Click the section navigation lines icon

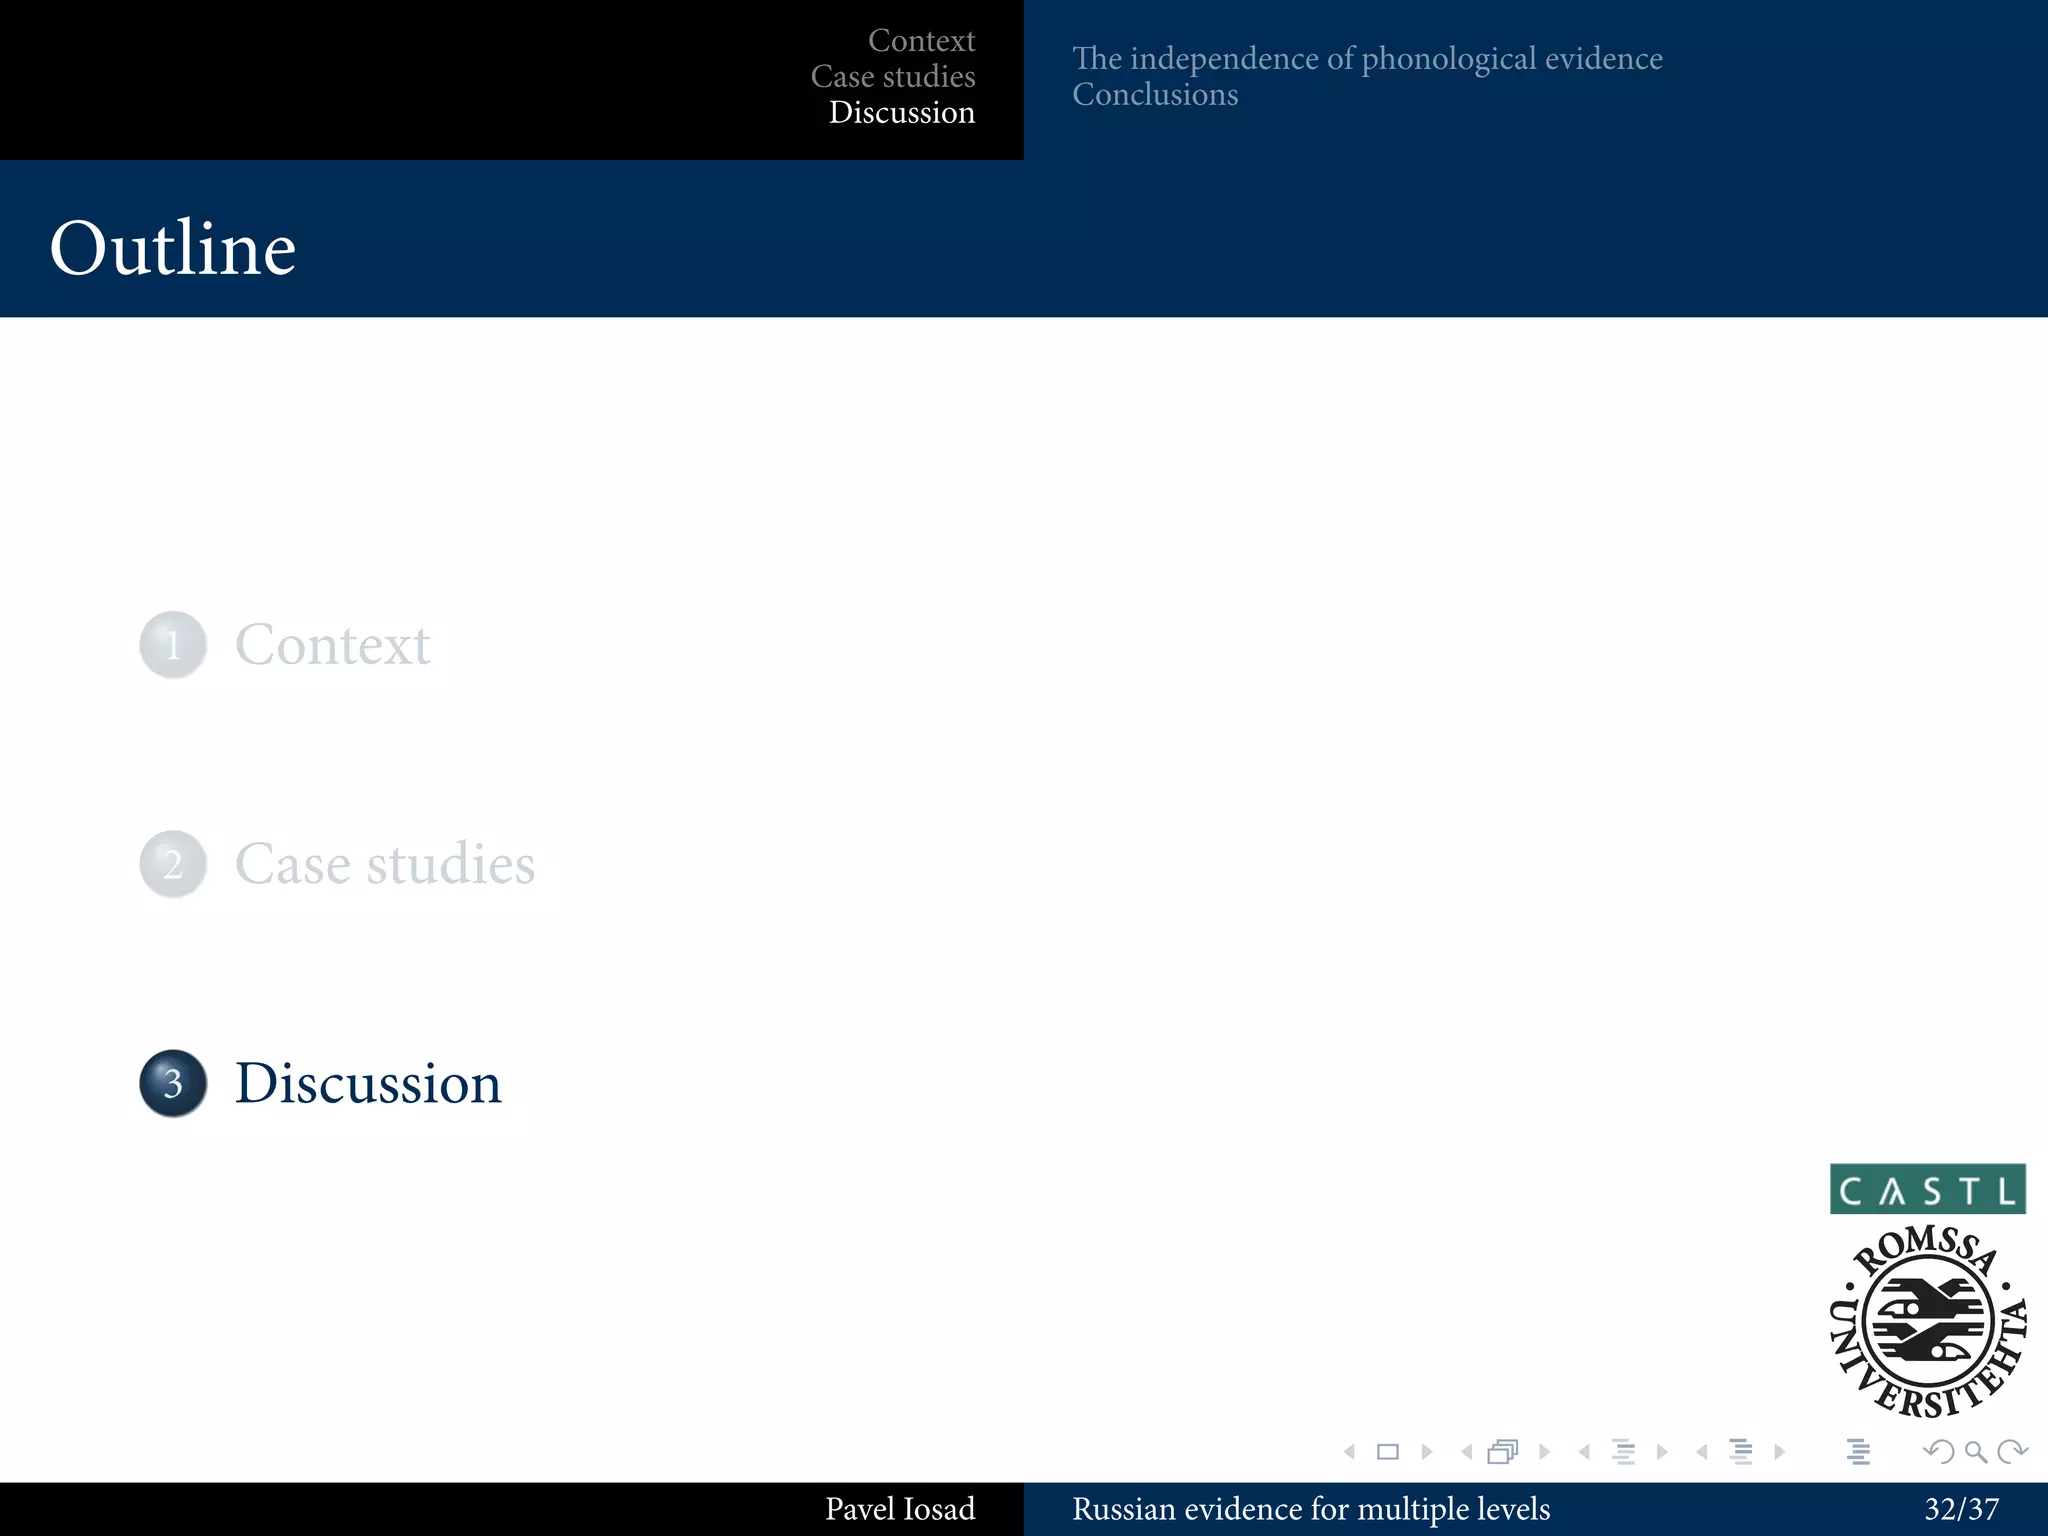[1740, 1452]
